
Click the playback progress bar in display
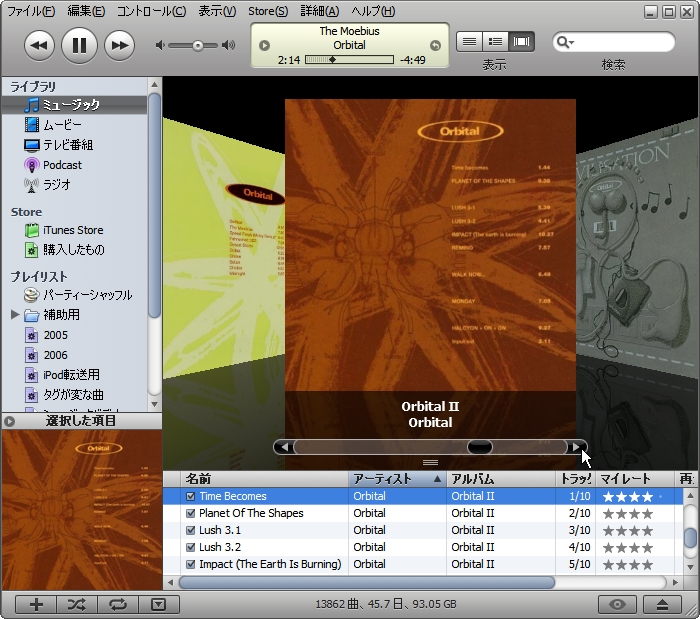click(349, 60)
